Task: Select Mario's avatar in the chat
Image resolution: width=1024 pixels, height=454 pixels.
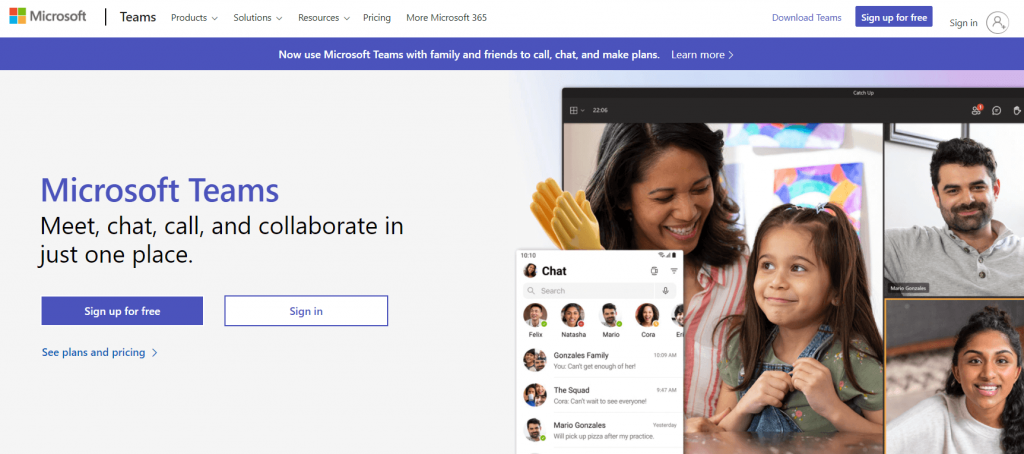Action: [611, 315]
